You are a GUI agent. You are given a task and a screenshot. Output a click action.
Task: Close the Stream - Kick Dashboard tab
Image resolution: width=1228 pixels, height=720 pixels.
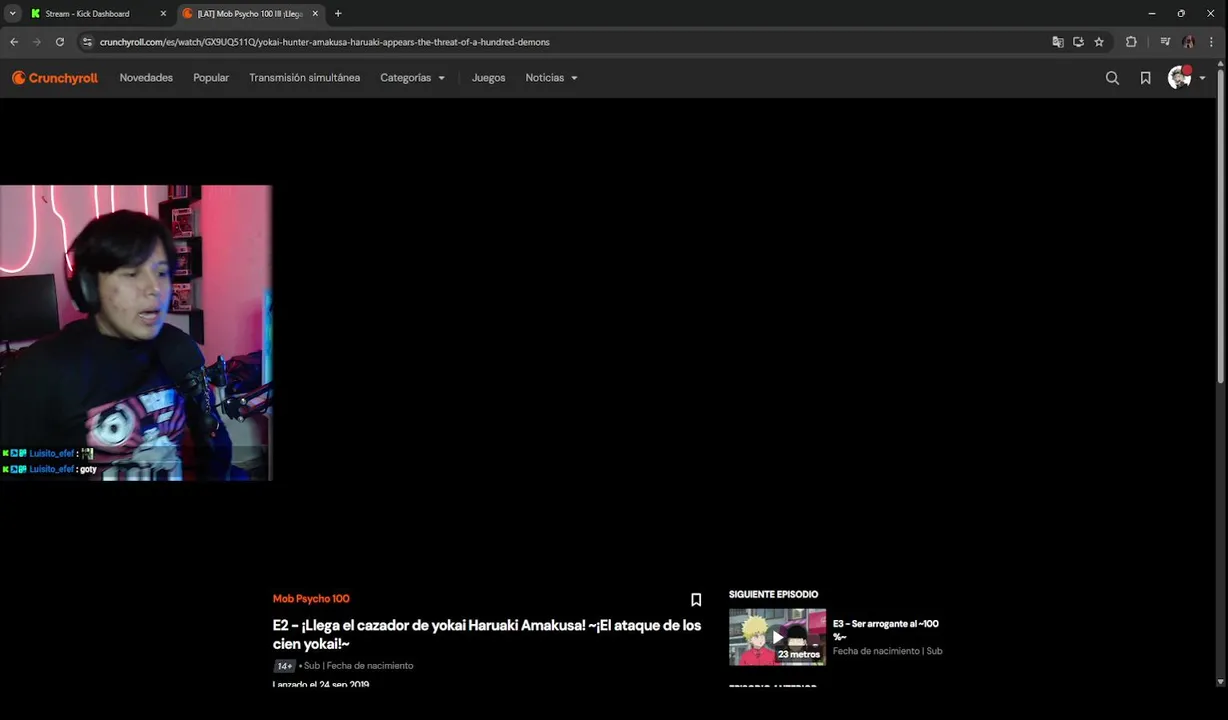pos(163,14)
